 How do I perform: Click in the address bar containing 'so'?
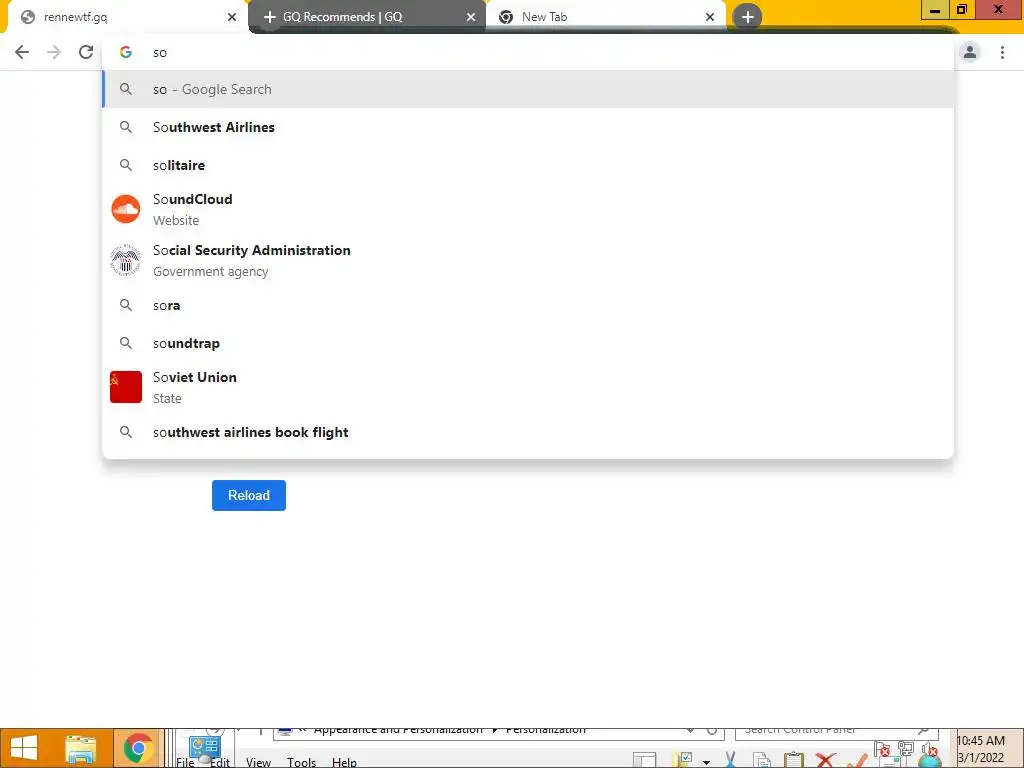(528, 52)
